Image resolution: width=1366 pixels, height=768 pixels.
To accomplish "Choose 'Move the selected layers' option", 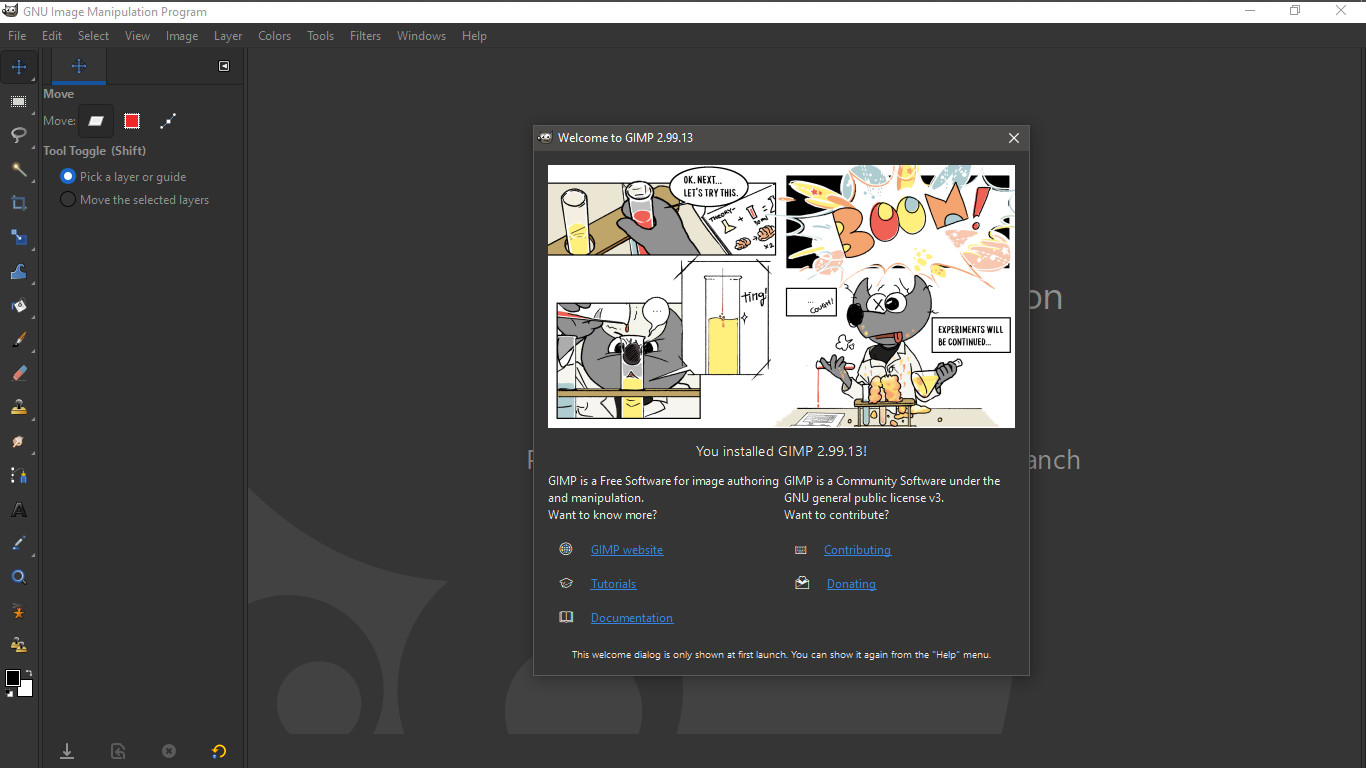I will [x=135, y=200].
